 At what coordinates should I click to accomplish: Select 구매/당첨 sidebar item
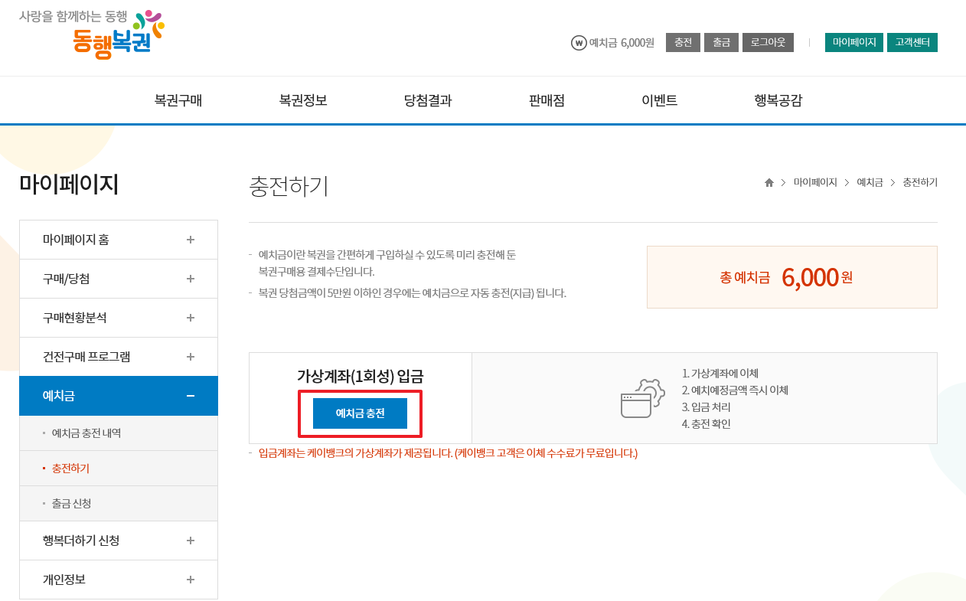[x=118, y=279]
